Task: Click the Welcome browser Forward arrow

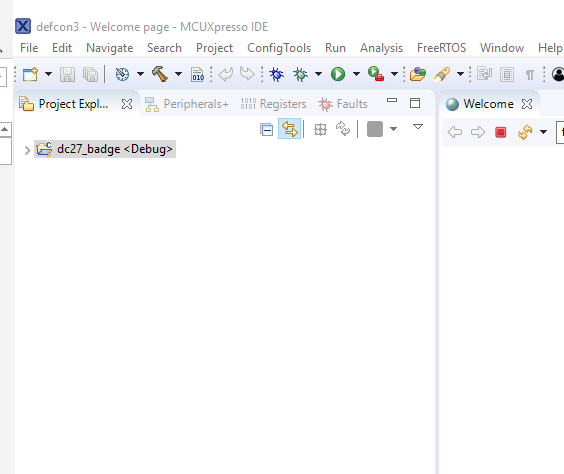Action: point(478,132)
